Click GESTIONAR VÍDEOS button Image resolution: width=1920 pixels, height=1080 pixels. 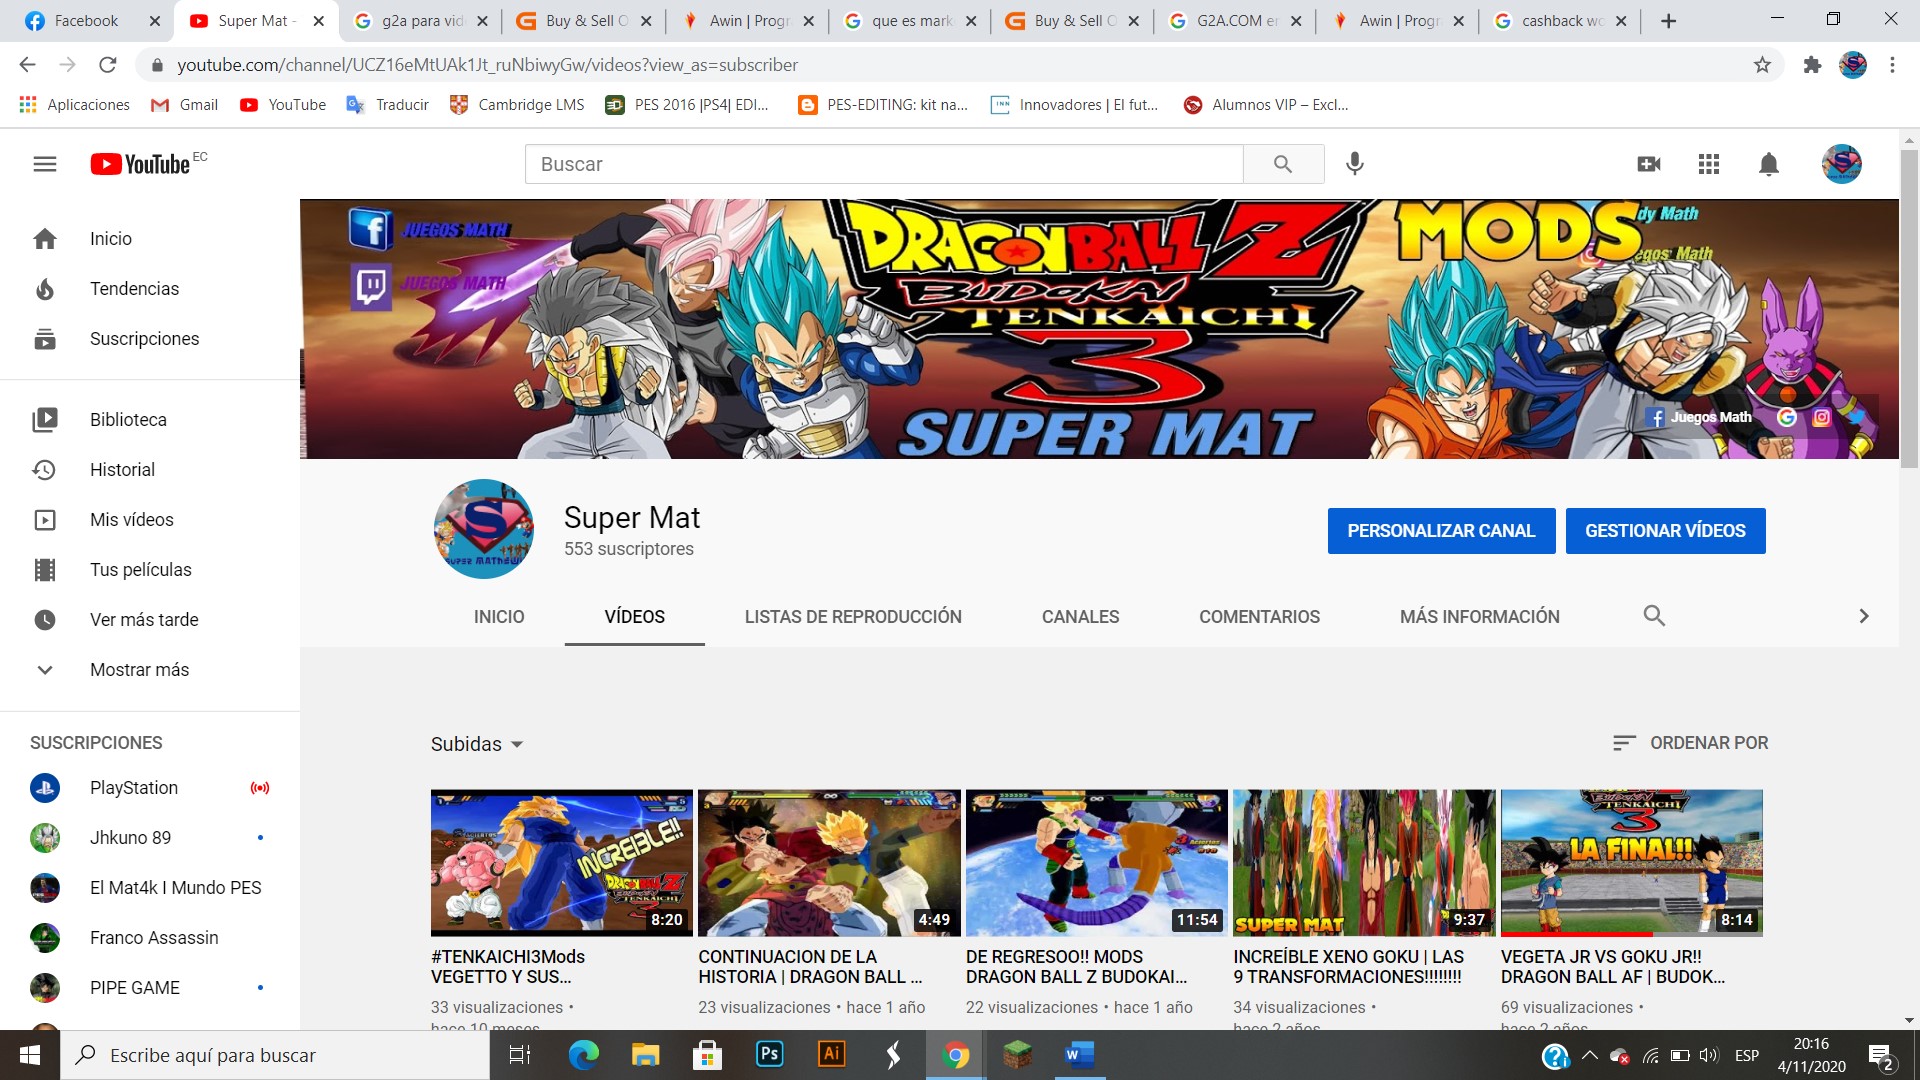click(x=1665, y=531)
